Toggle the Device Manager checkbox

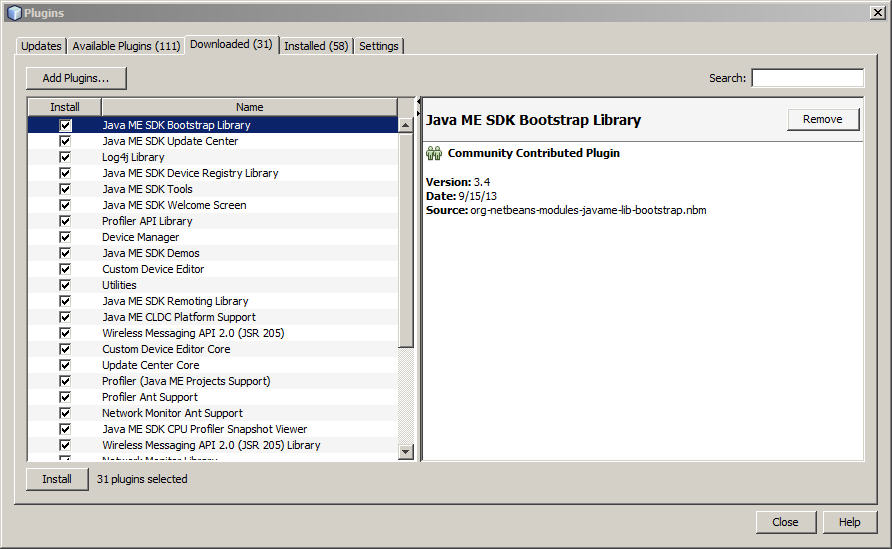click(65, 237)
